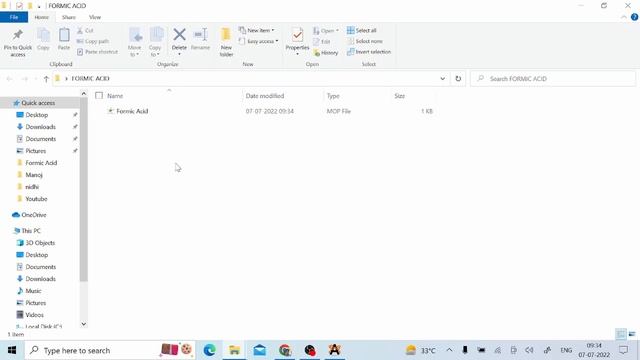
Task: Open the nidhi folder in sidebar
Action: click(x=32, y=187)
